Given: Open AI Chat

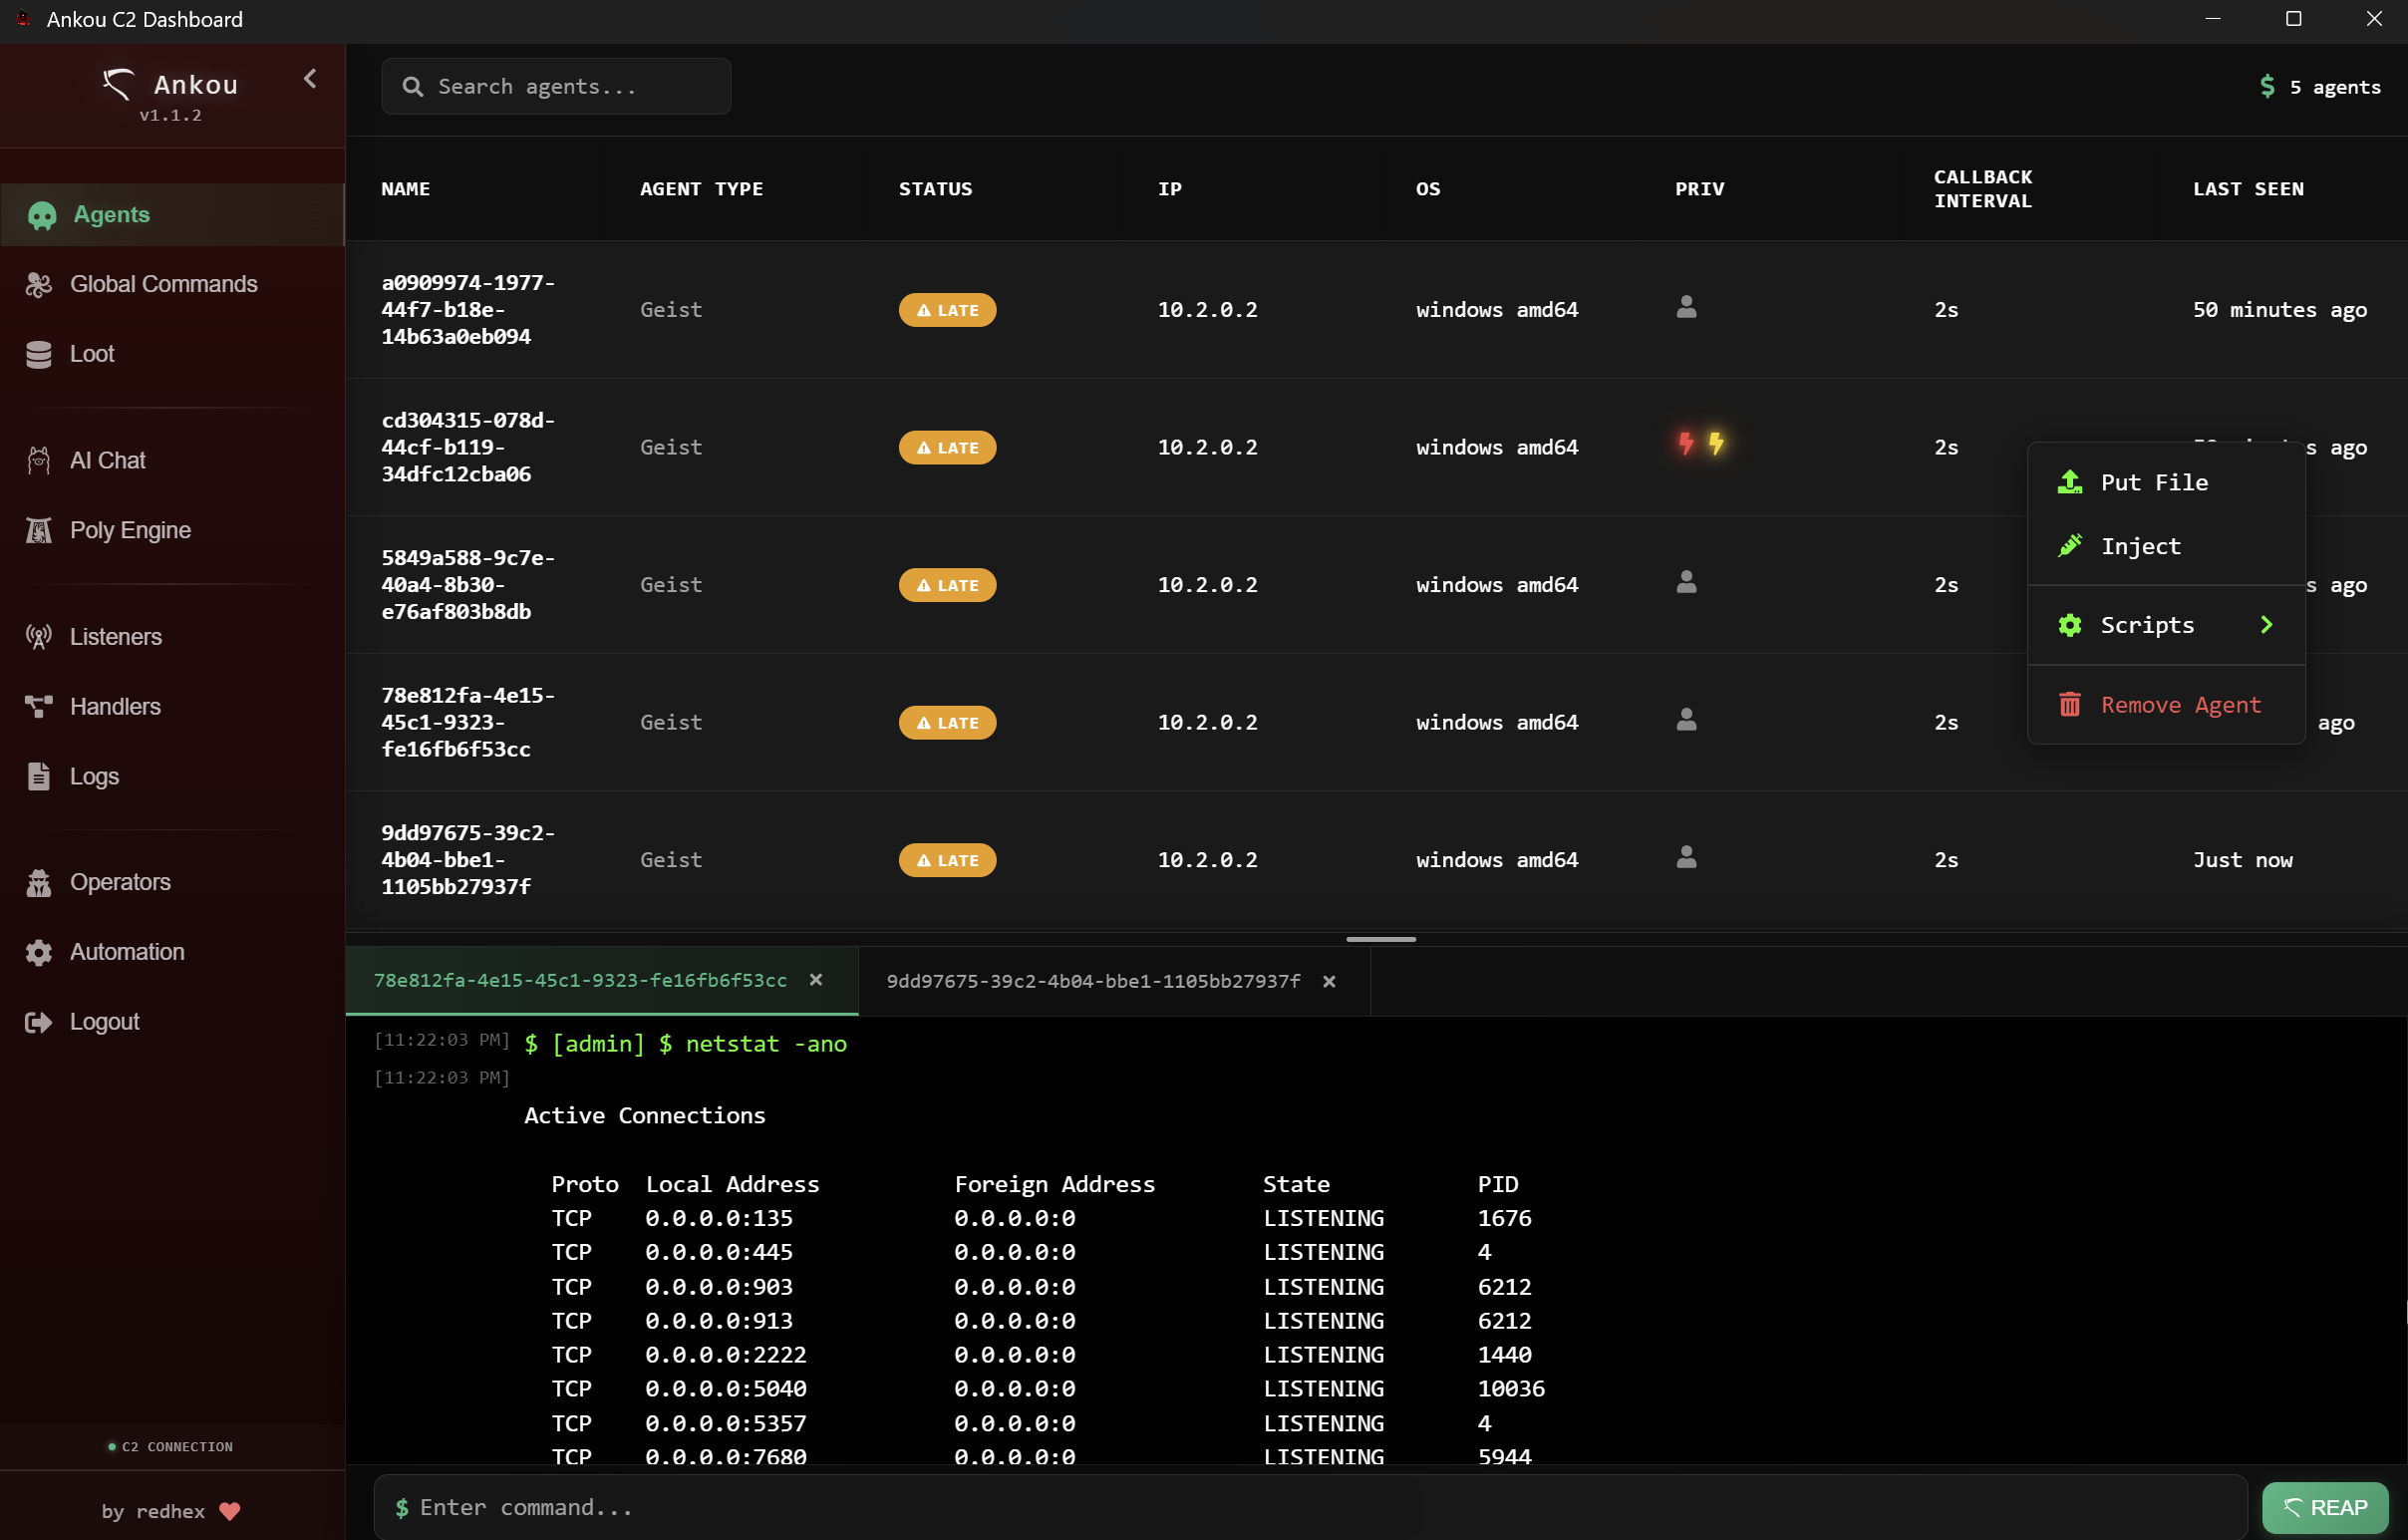Looking at the screenshot, I should pos(106,460).
